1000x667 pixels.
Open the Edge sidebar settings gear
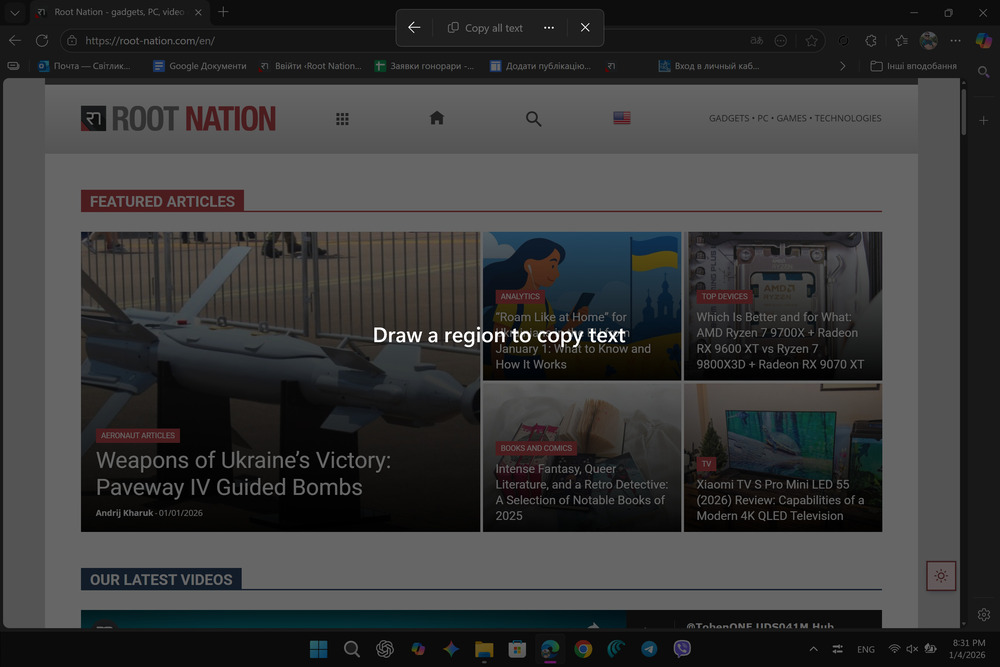tap(983, 615)
